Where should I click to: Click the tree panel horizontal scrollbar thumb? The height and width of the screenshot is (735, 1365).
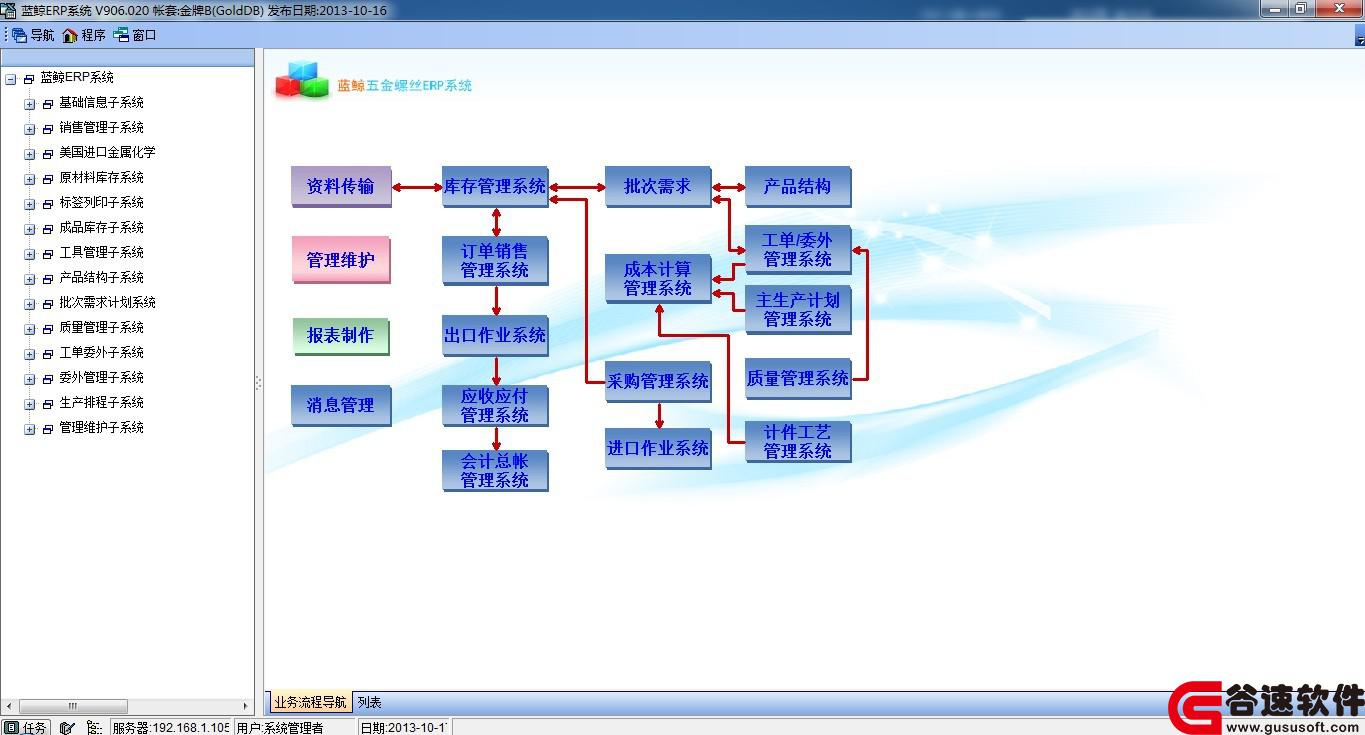pos(73,706)
